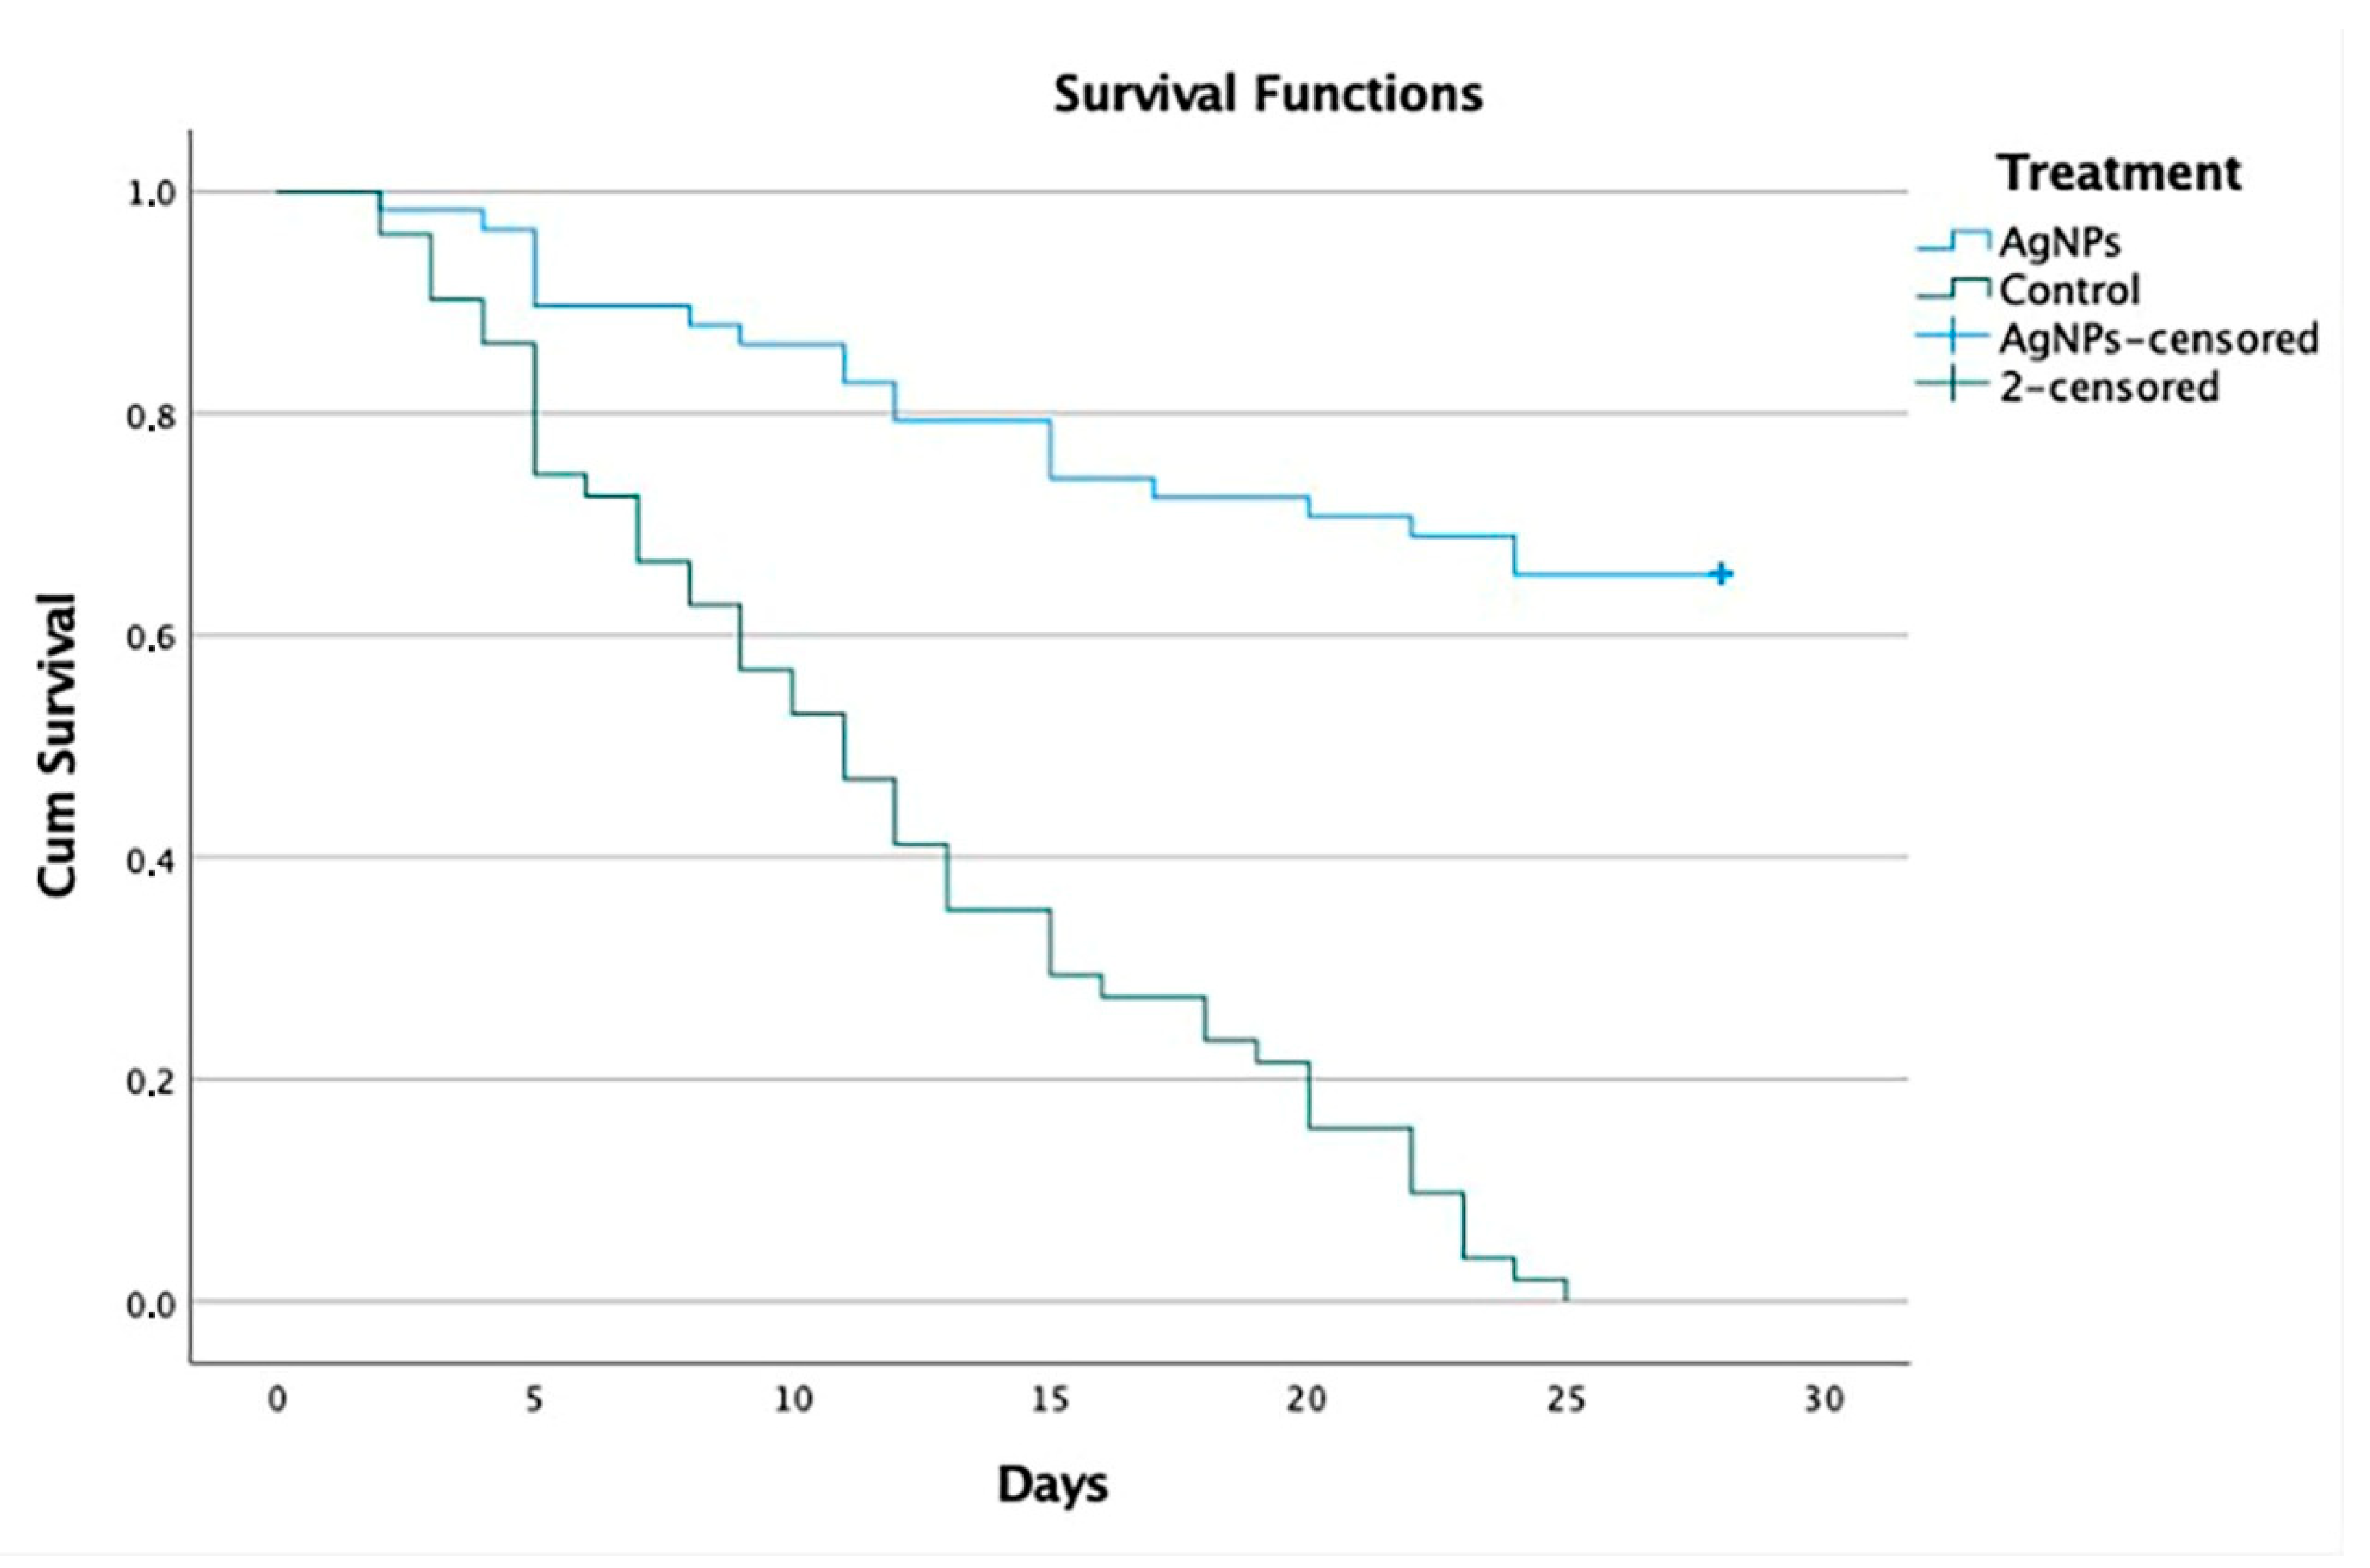
Task: Click the Days x-axis title
Action: [1052, 1485]
